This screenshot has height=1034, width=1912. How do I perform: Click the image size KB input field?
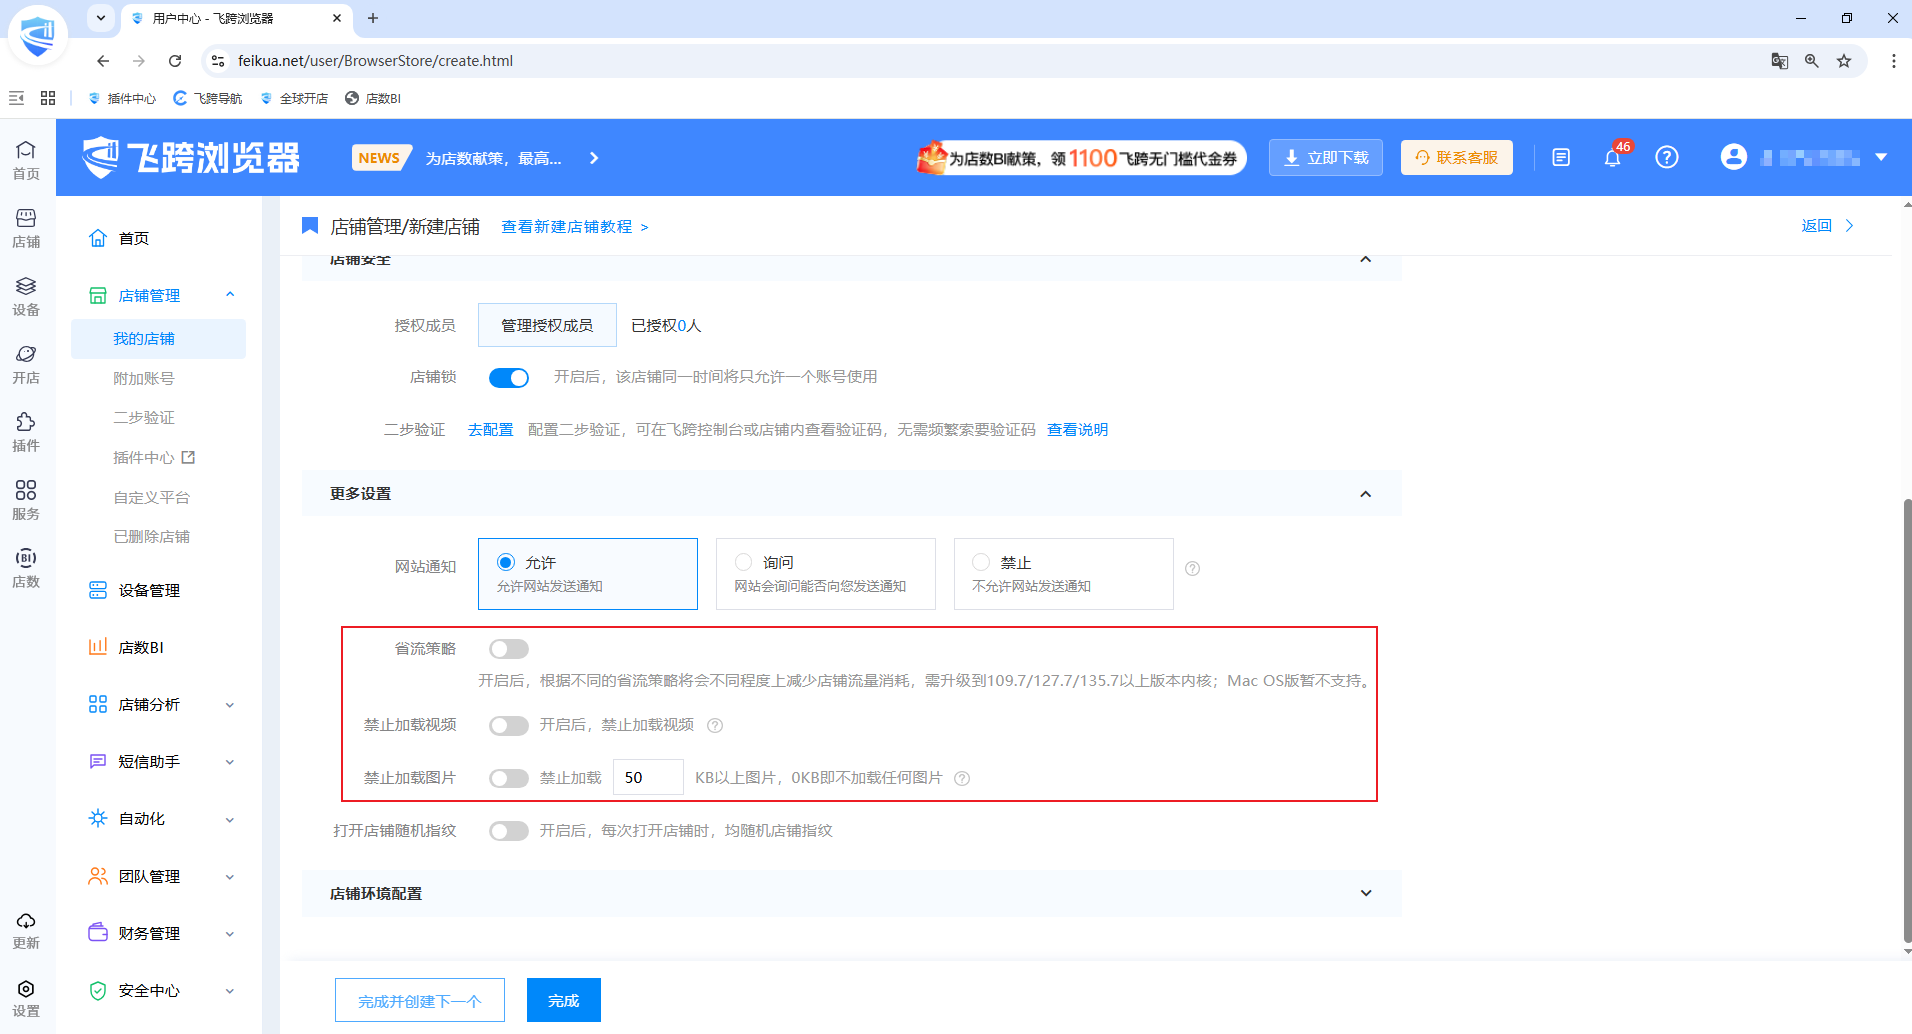(648, 777)
